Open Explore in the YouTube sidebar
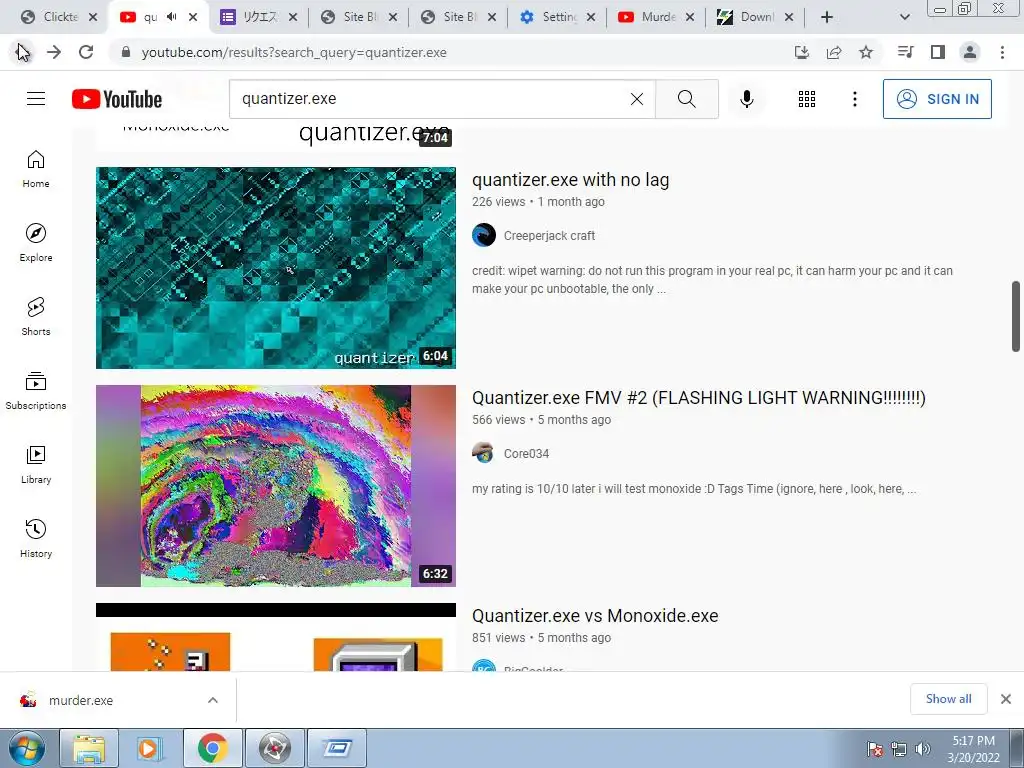Image resolution: width=1024 pixels, height=768 pixels. pyautogui.click(x=36, y=243)
